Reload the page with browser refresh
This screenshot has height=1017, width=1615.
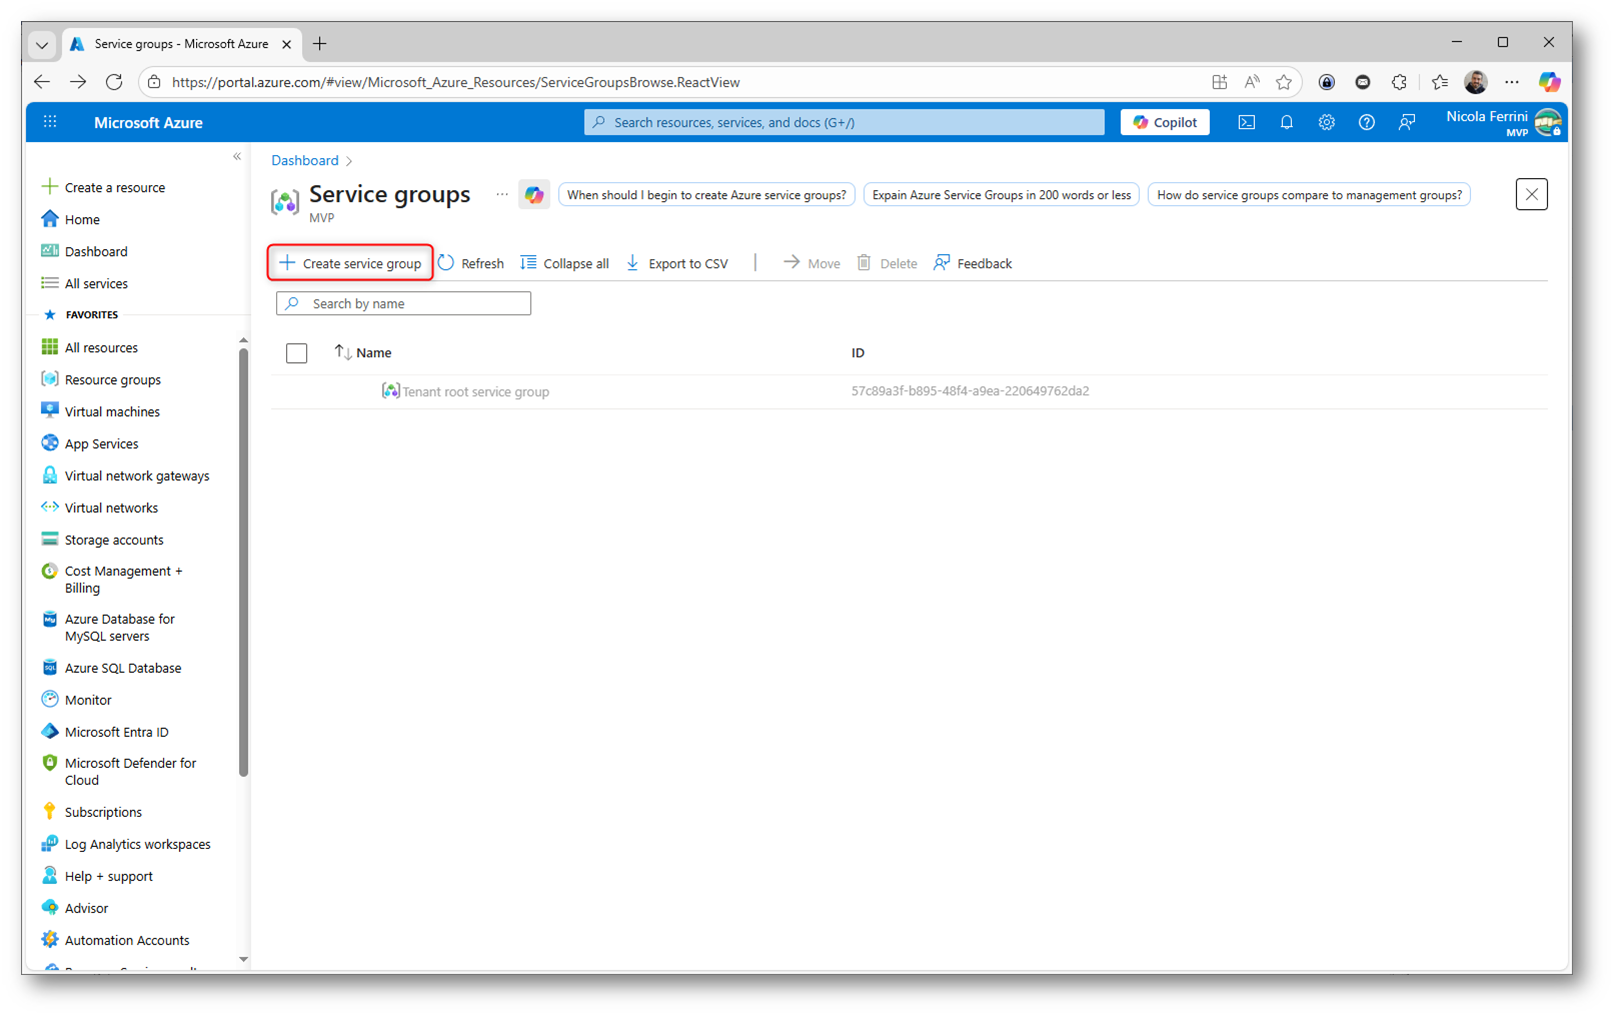coord(114,82)
